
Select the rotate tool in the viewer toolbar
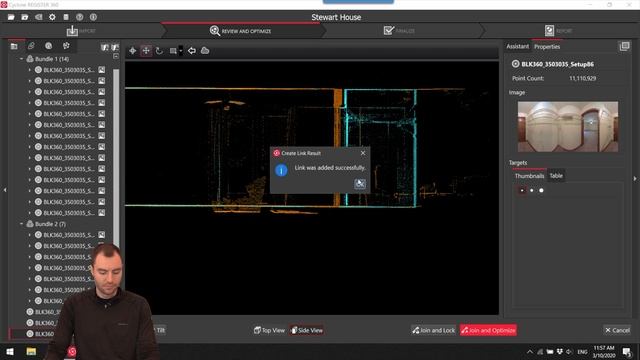[159, 51]
